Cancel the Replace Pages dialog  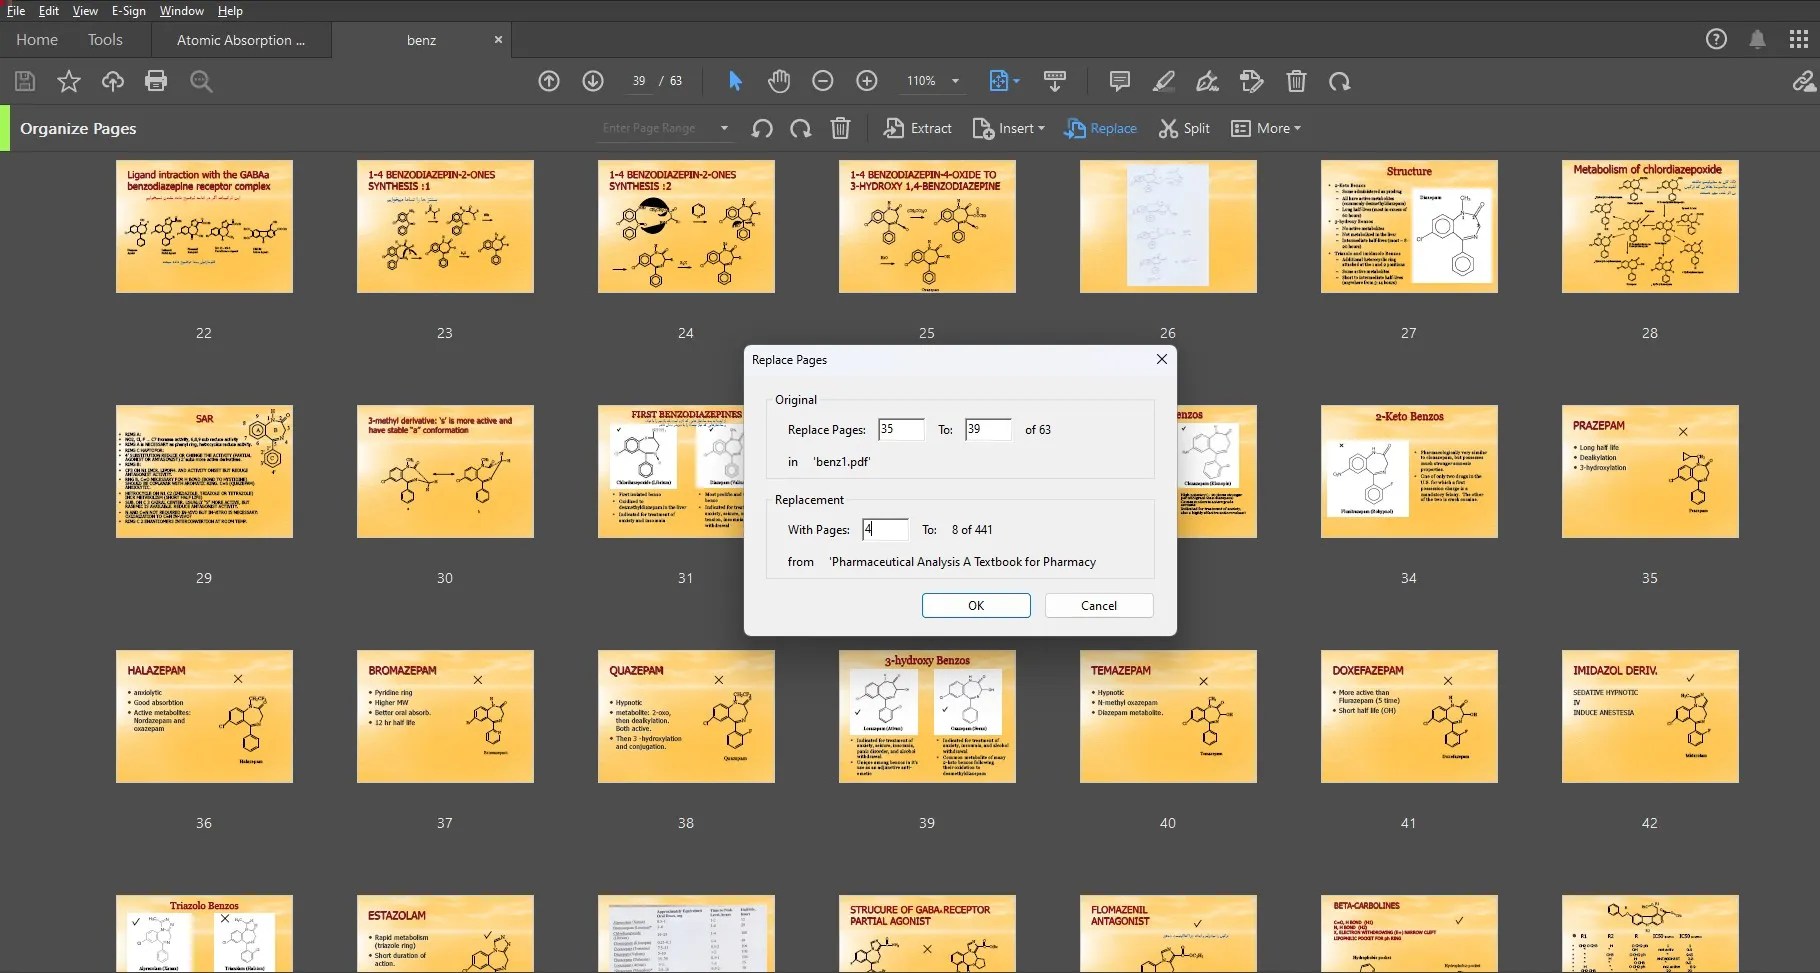coord(1098,605)
